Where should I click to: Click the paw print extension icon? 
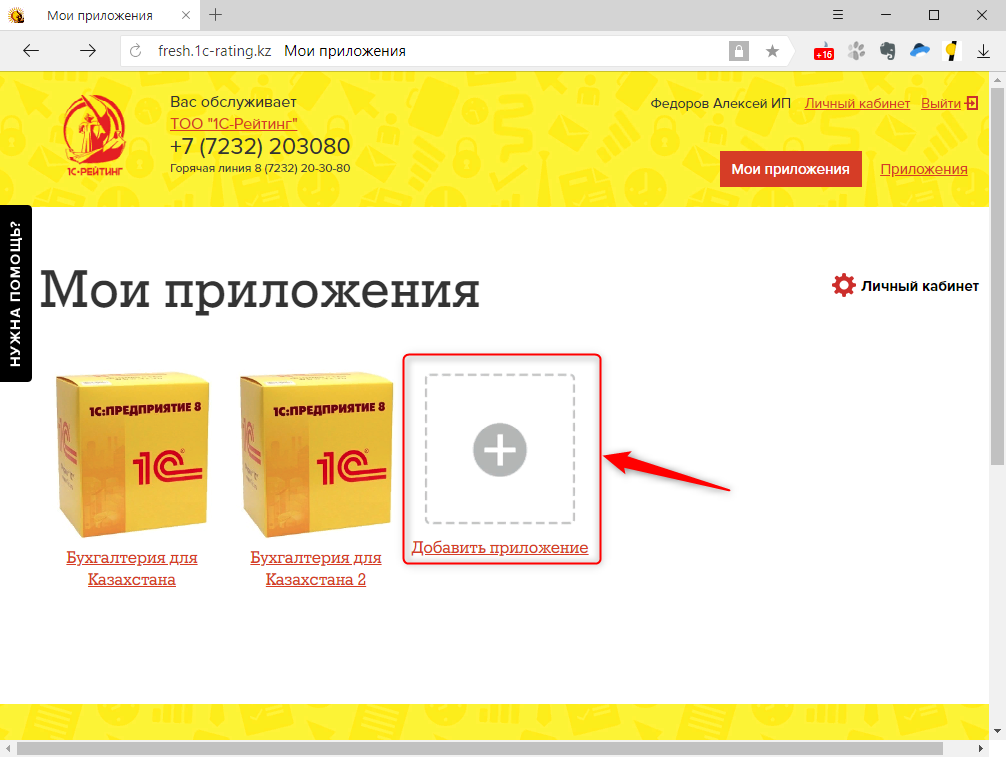[856, 51]
